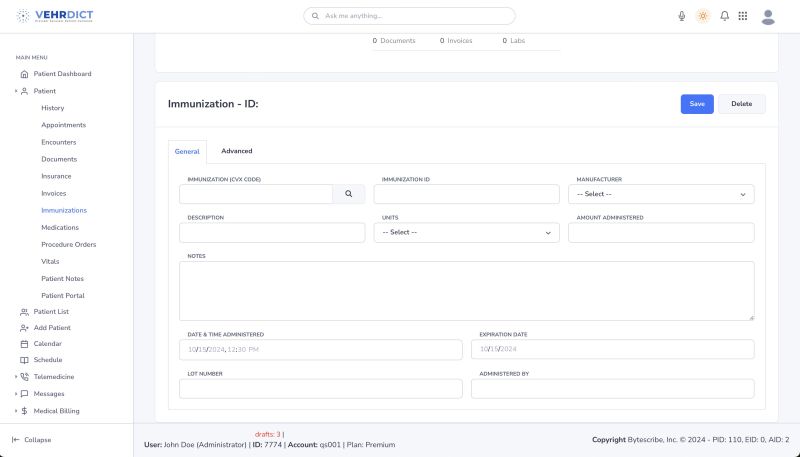Collapse the sidebar using Collapse
The image size is (800, 457).
coord(32,439)
